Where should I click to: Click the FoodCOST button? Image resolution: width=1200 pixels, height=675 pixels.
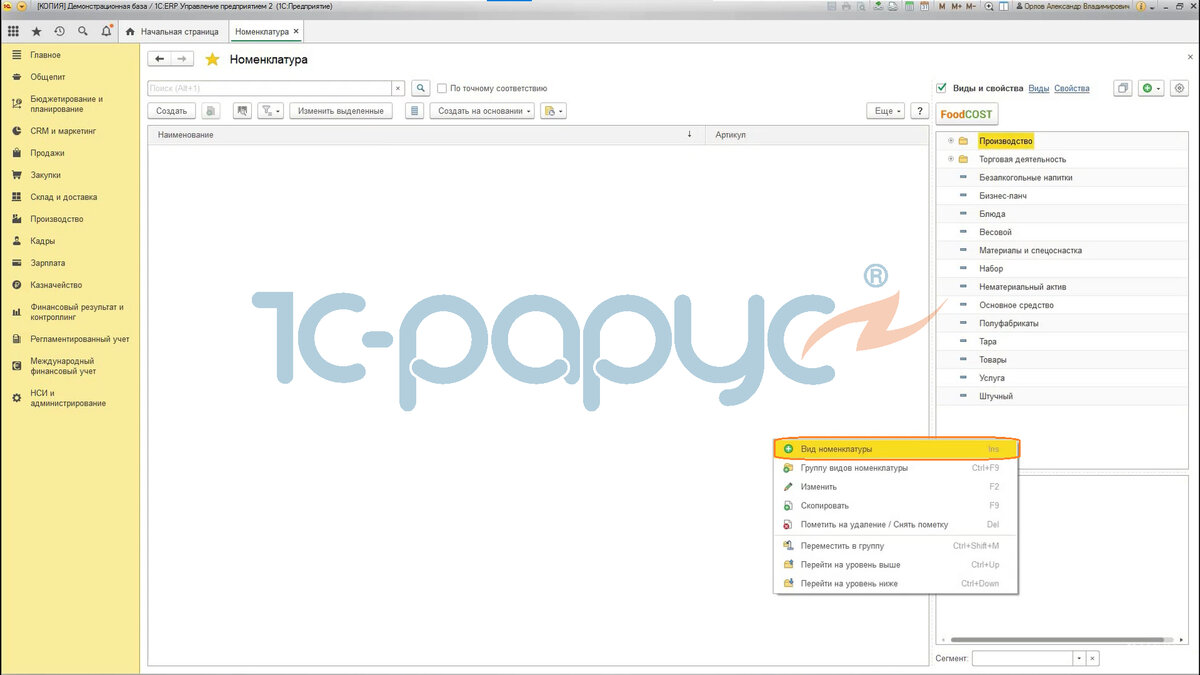tap(966, 115)
